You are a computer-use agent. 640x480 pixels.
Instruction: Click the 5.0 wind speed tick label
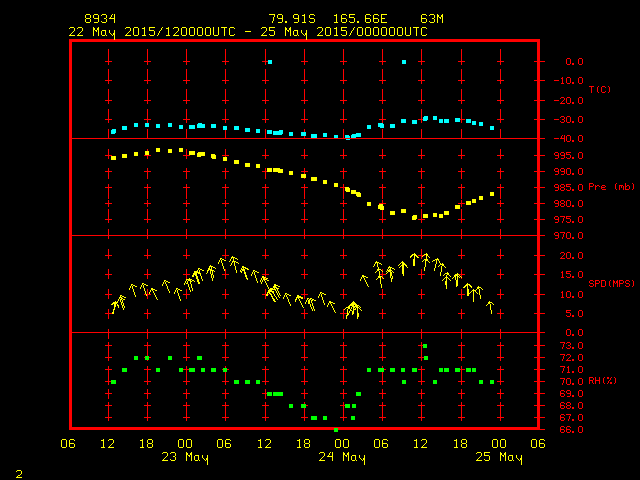tap(574, 313)
